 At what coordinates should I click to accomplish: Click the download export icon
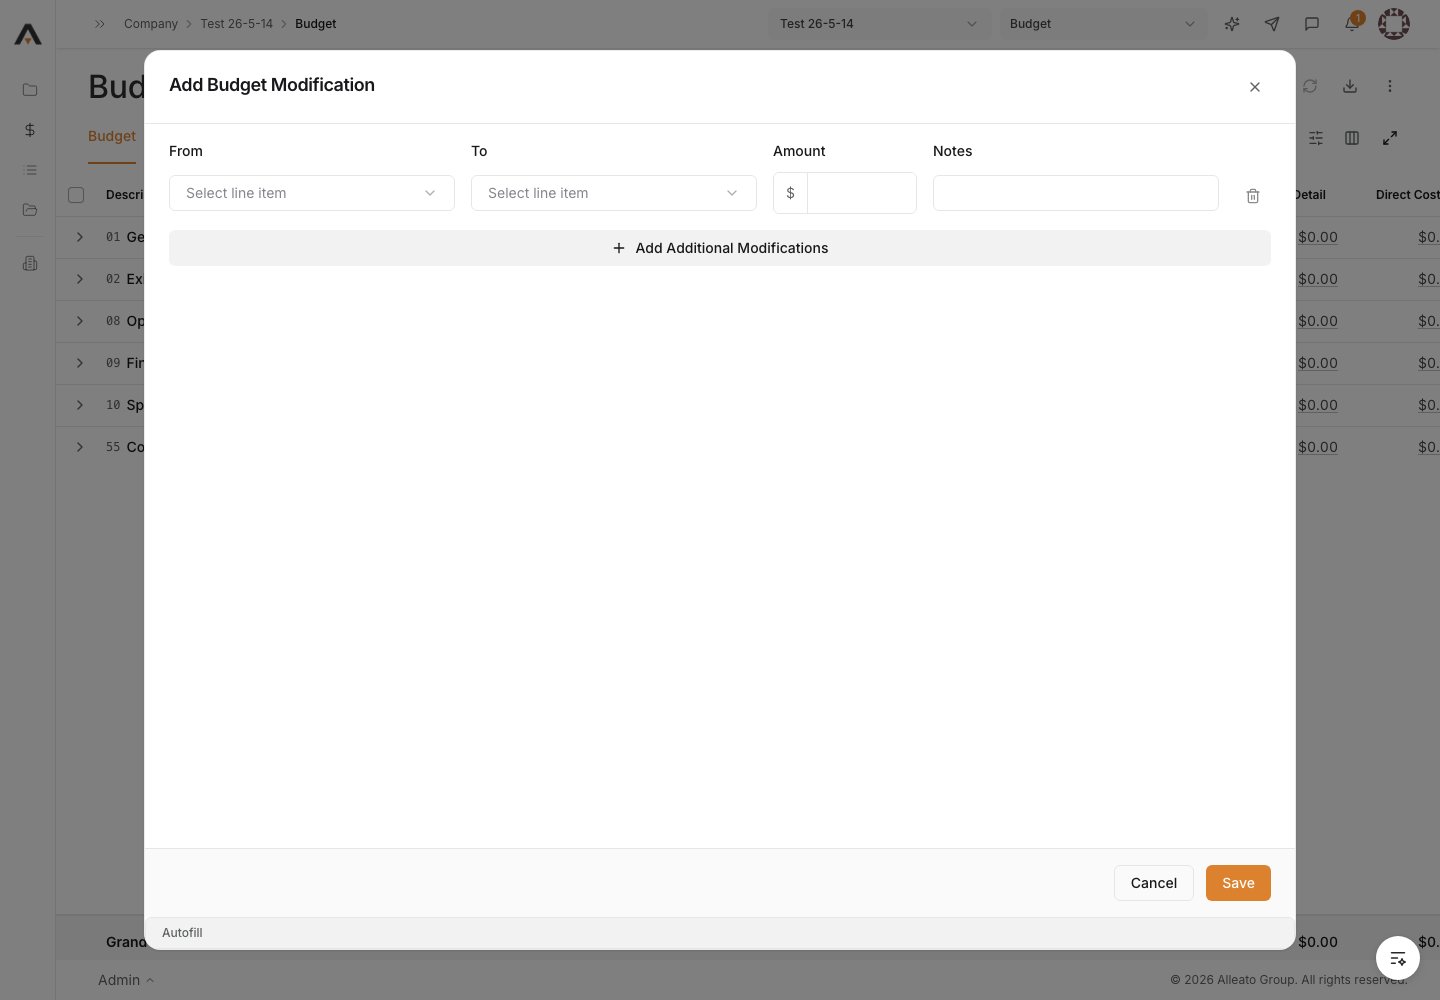tap(1350, 86)
